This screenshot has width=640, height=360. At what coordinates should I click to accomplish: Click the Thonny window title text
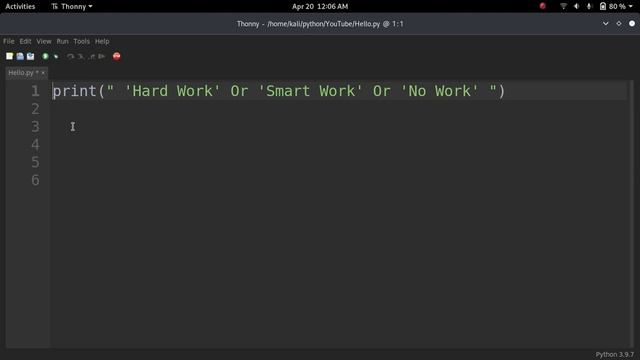(x=320, y=24)
